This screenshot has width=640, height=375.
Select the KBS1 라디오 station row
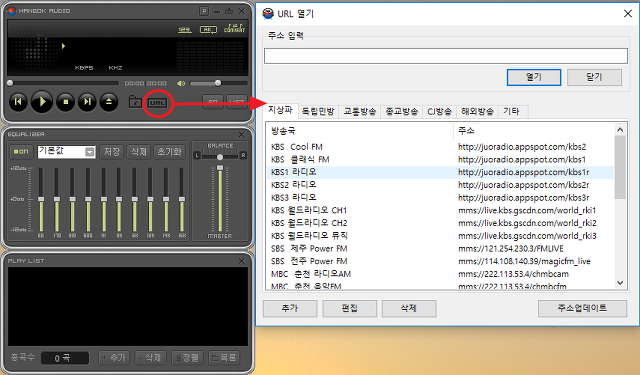440,172
